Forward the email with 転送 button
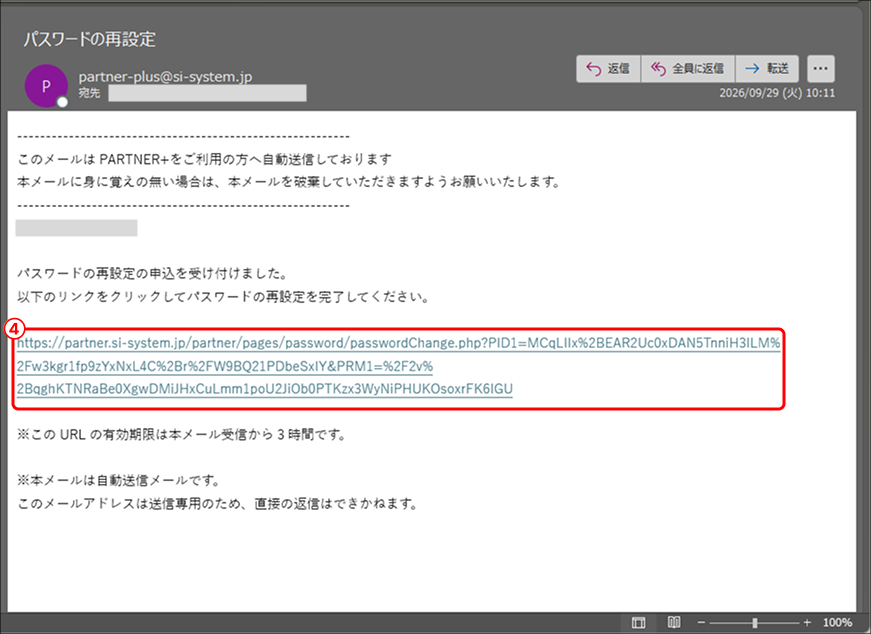 tap(767, 68)
